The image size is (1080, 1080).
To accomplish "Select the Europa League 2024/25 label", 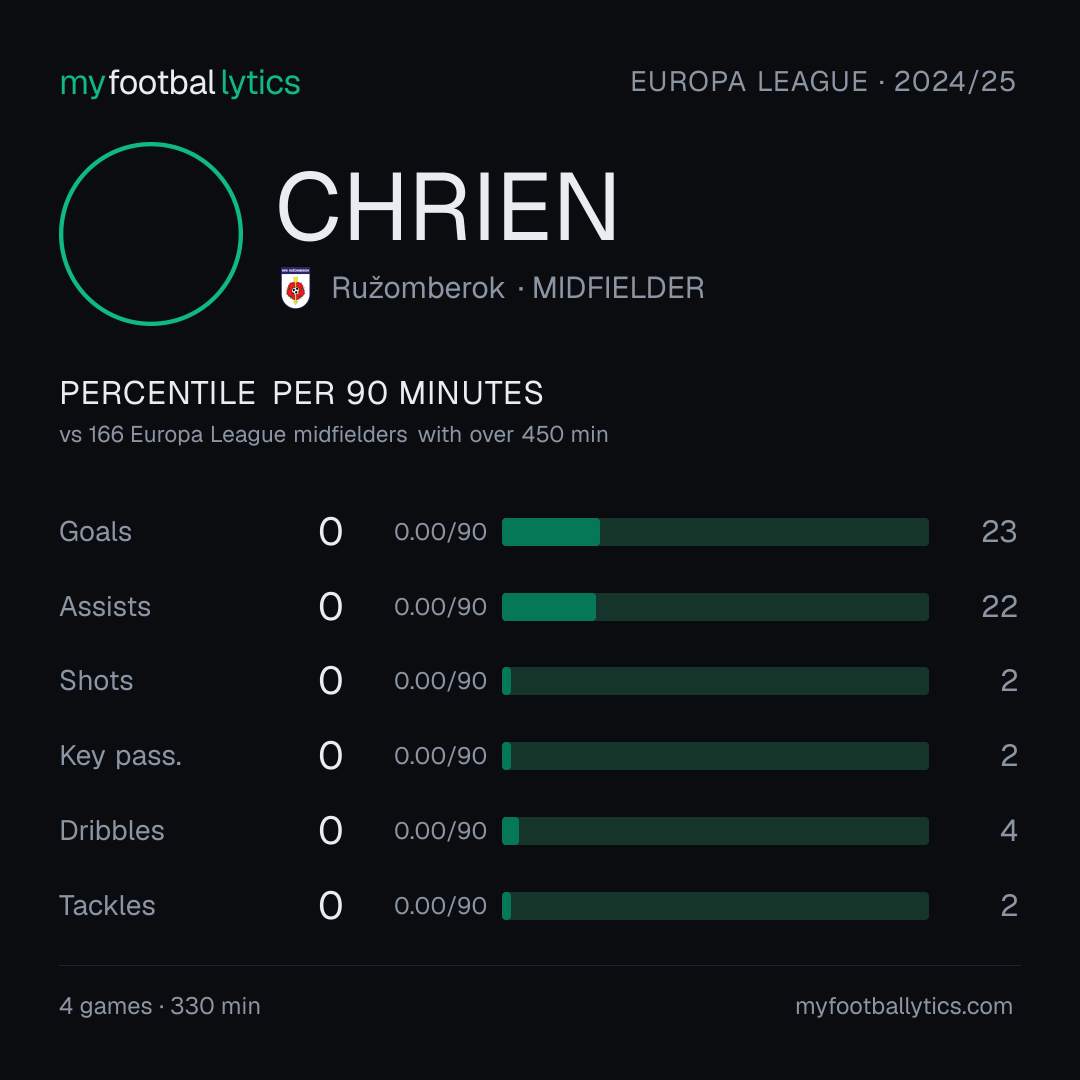I will [x=823, y=82].
